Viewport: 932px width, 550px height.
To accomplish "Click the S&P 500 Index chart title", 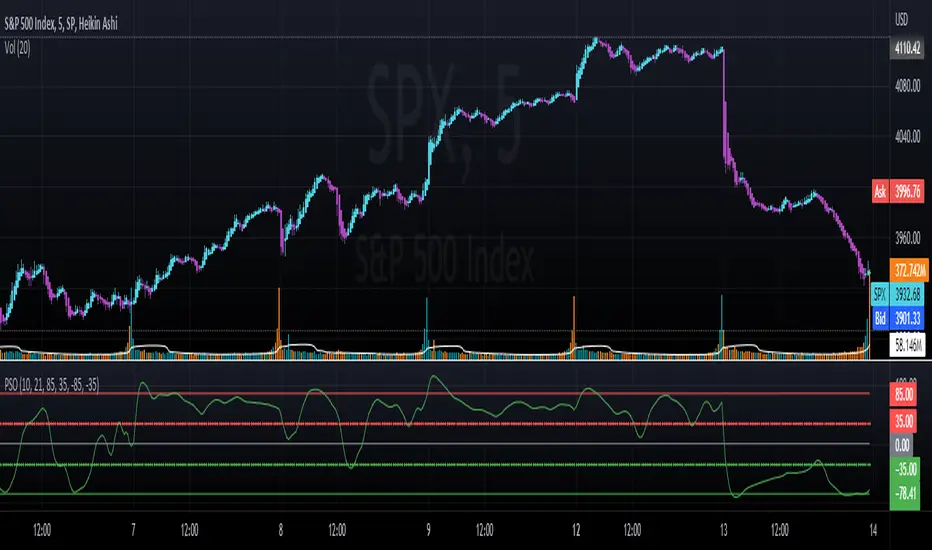I will (x=61, y=24).
